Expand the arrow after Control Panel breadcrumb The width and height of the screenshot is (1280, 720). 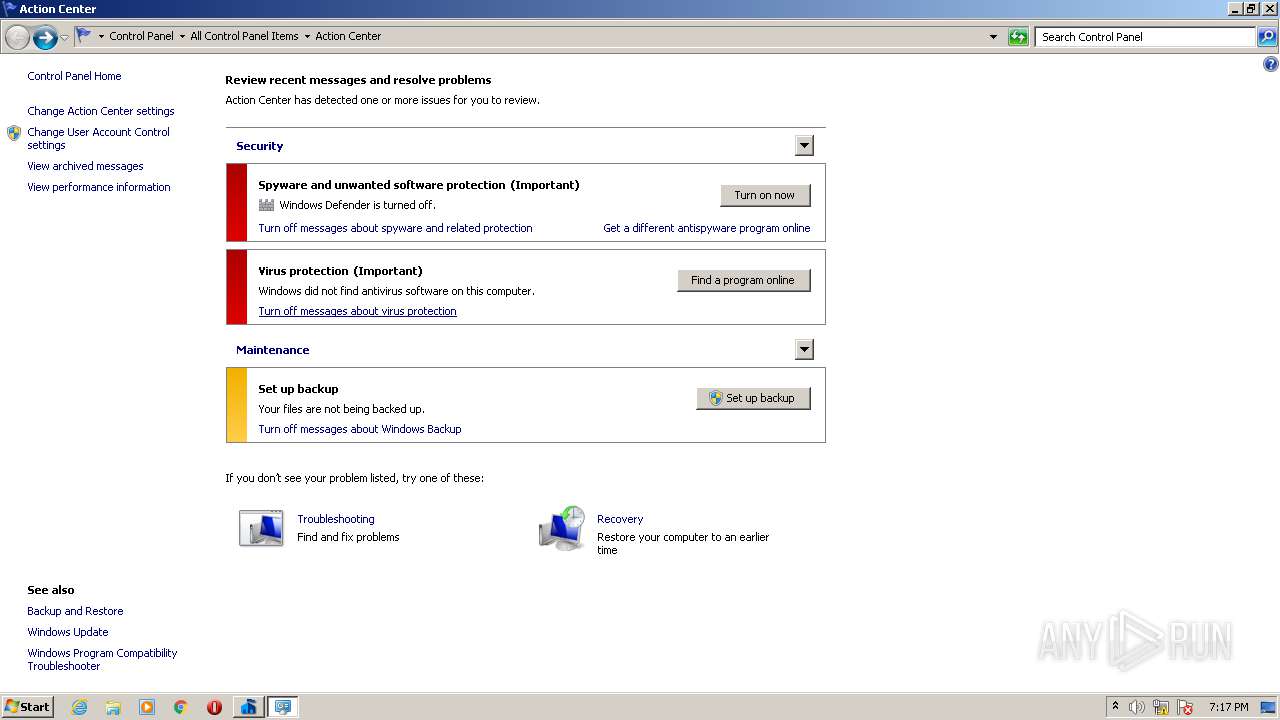182,37
